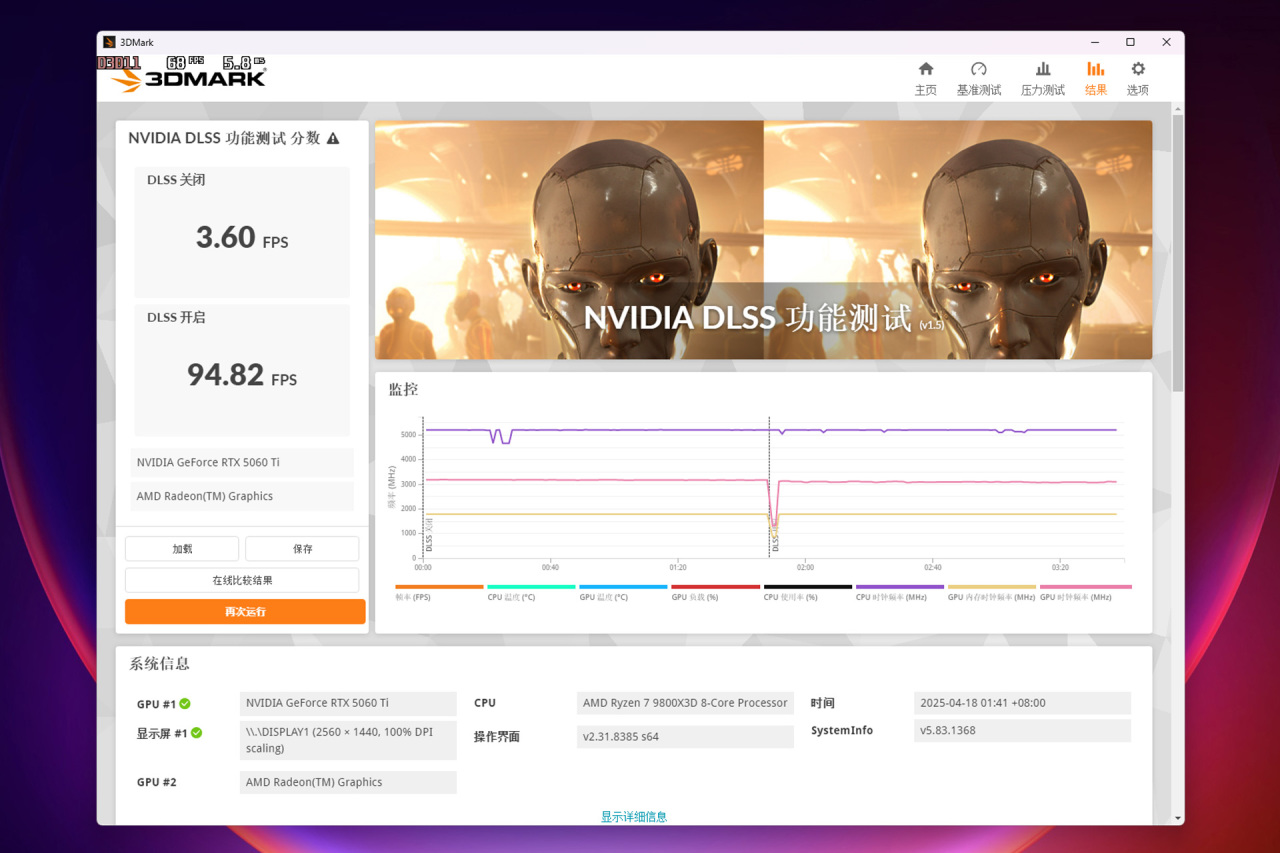Click the 保存 save button

pyautogui.click(x=302, y=549)
